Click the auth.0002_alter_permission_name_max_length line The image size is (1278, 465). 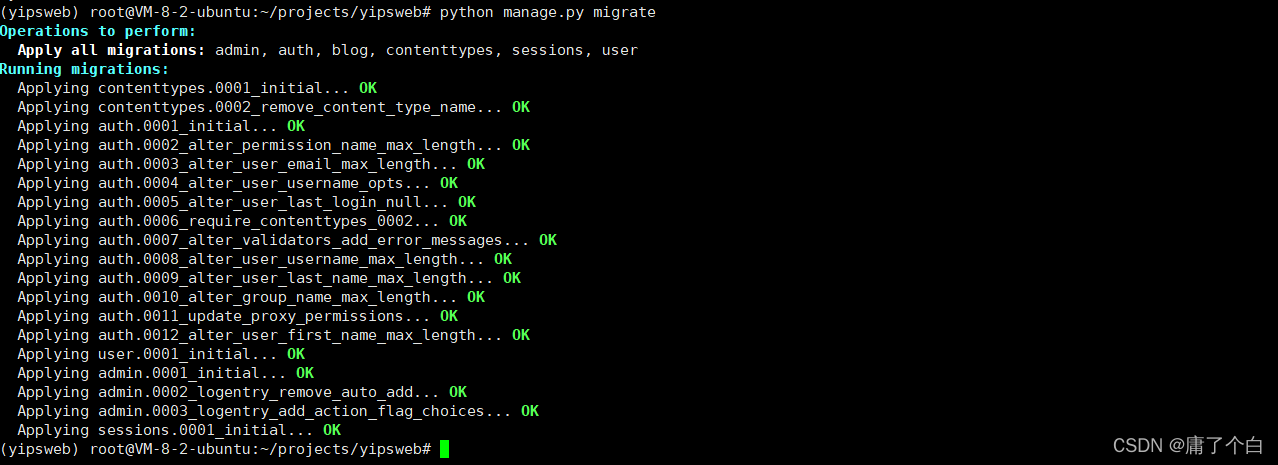coord(274,145)
